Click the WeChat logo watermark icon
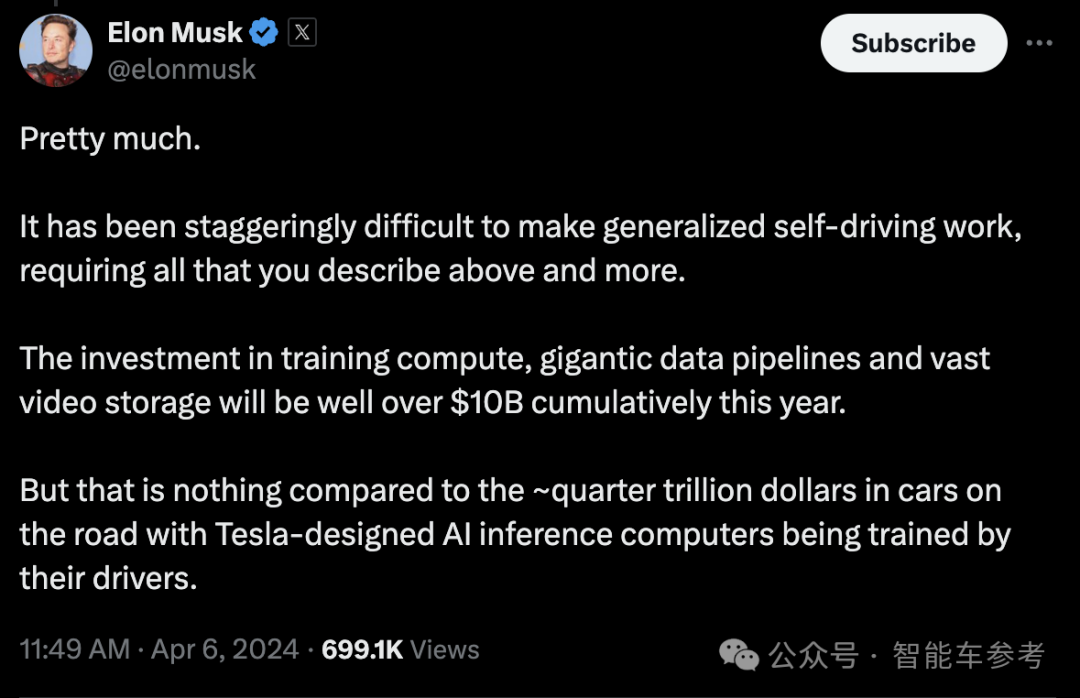Screen dimensions: 1080x698 click(740, 656)
